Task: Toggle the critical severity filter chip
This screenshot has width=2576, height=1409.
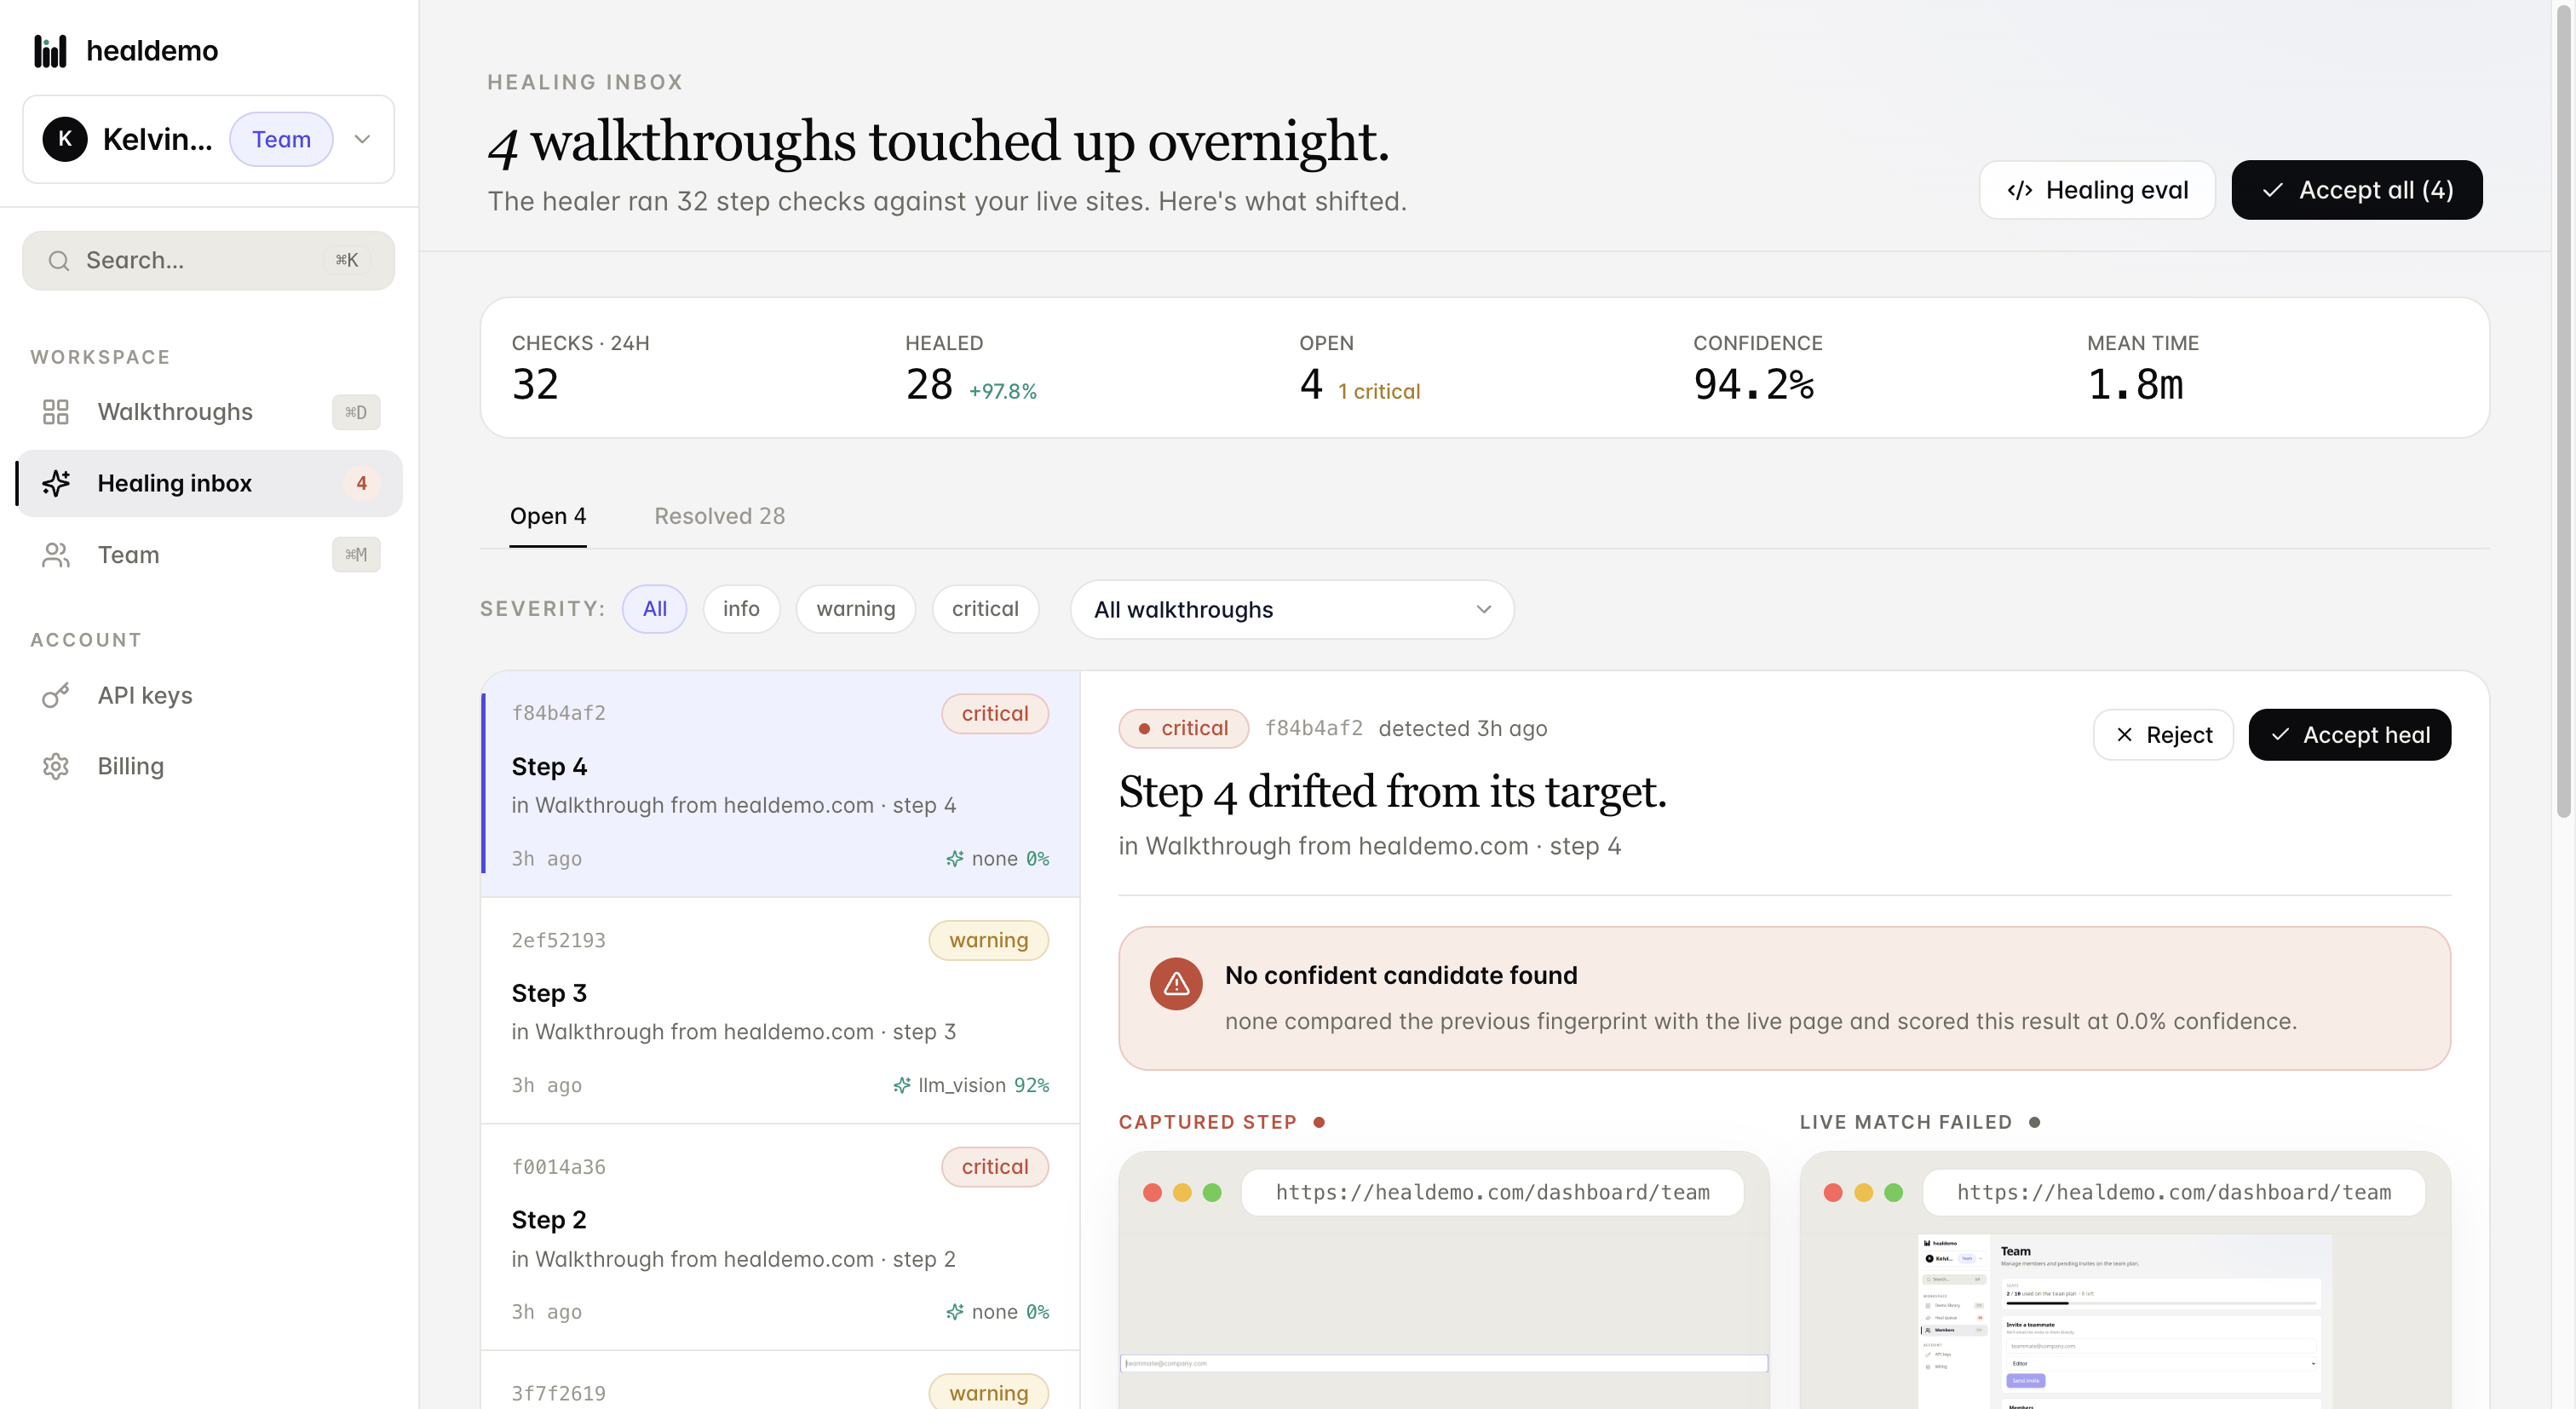Action: (x=985, y=609)
